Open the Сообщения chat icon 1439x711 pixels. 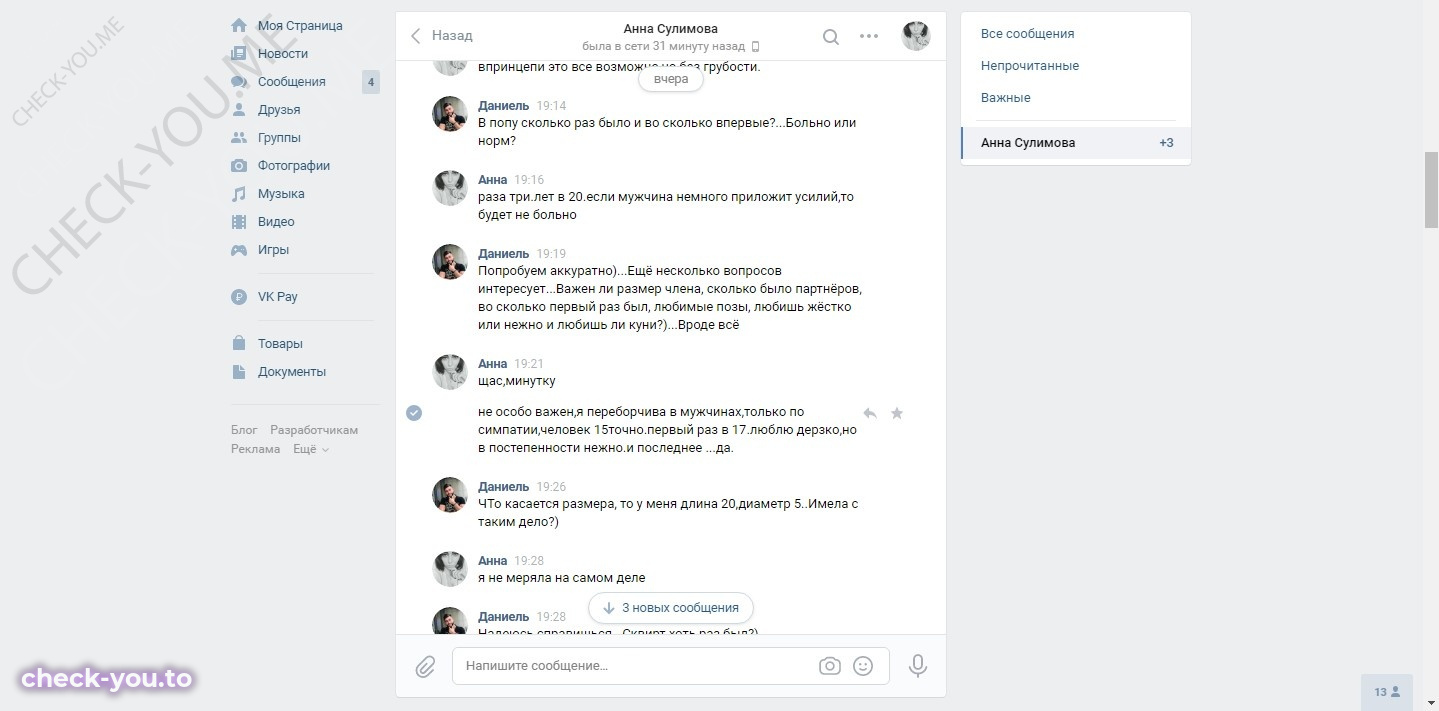[239, 81]
